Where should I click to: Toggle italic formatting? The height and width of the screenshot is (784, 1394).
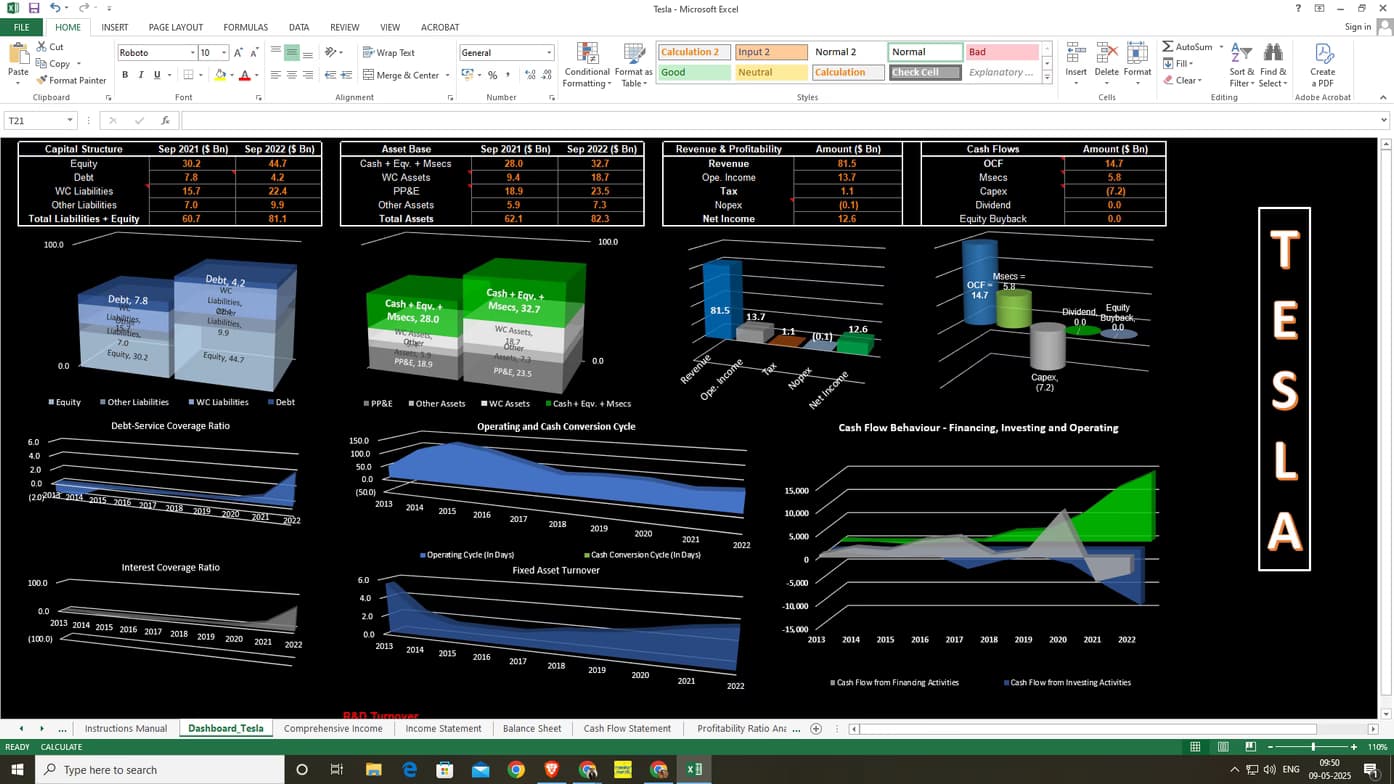tap(139, 74)
